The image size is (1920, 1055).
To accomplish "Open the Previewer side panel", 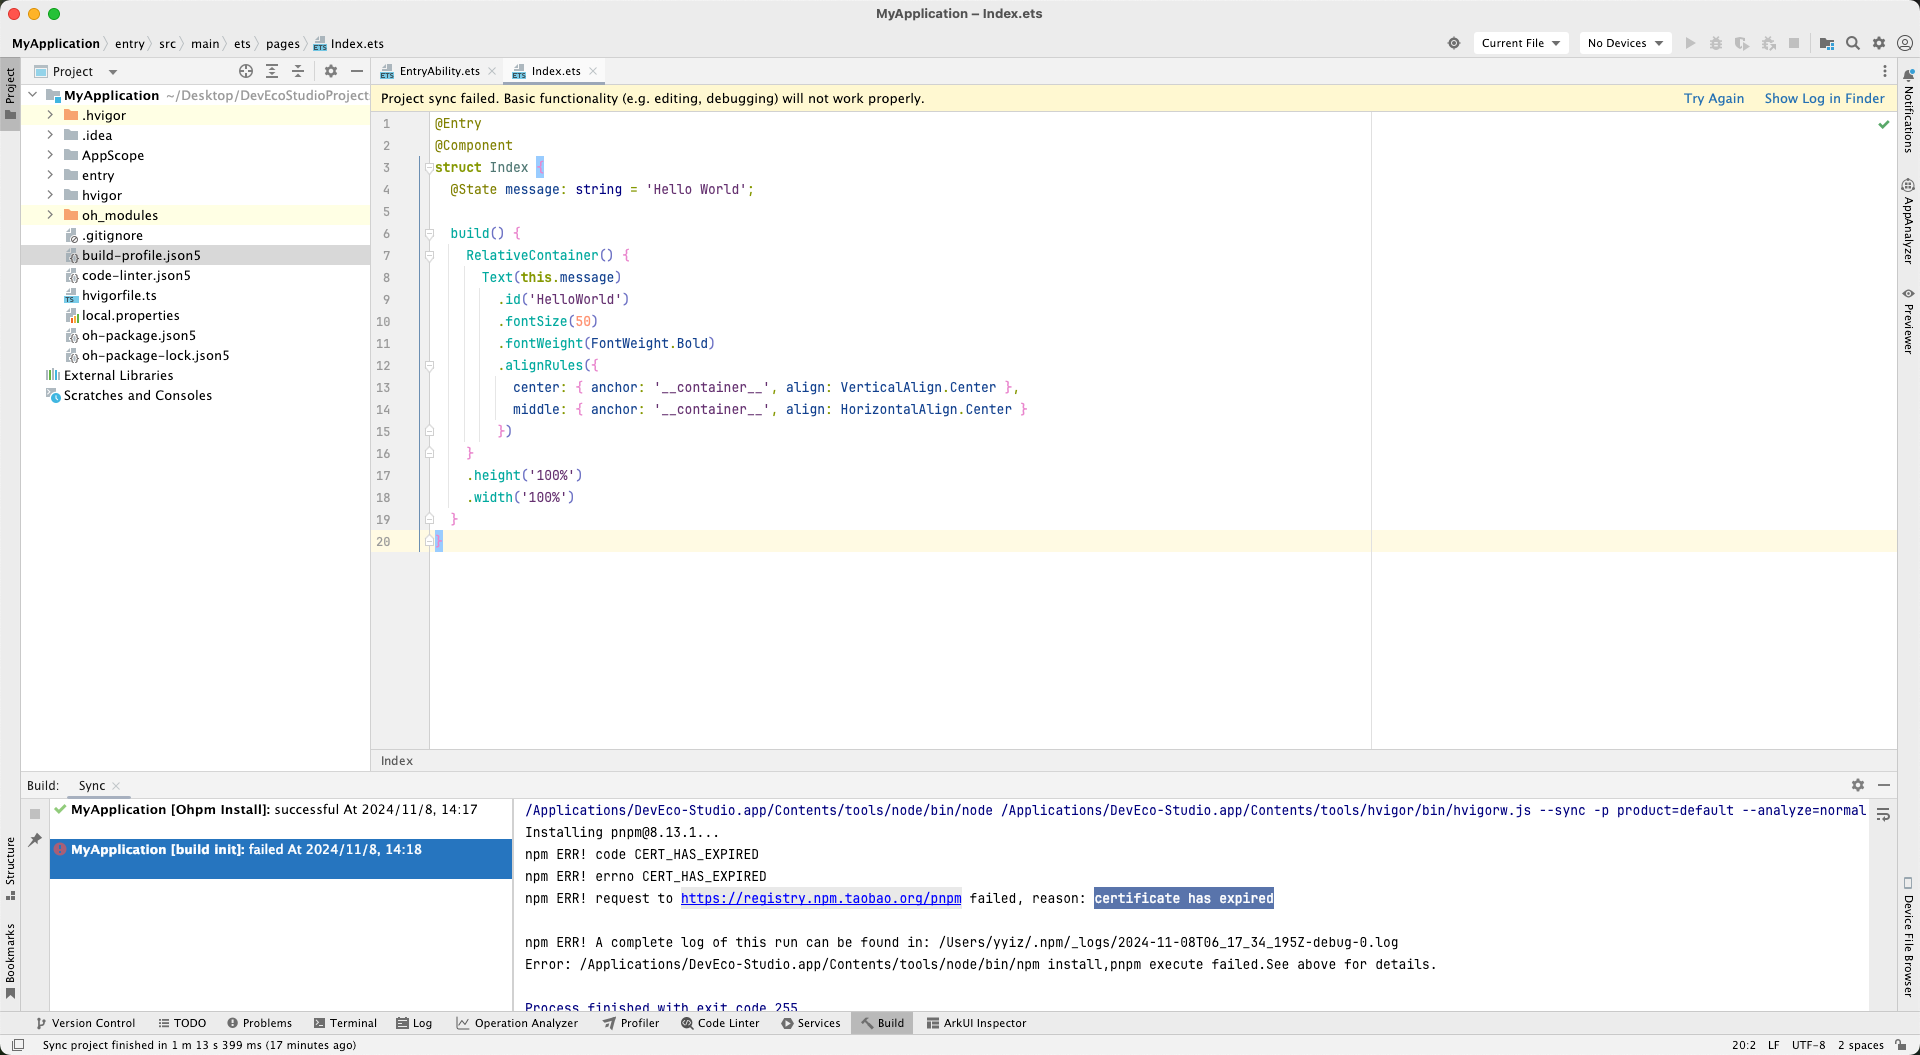I will 1908,321.
